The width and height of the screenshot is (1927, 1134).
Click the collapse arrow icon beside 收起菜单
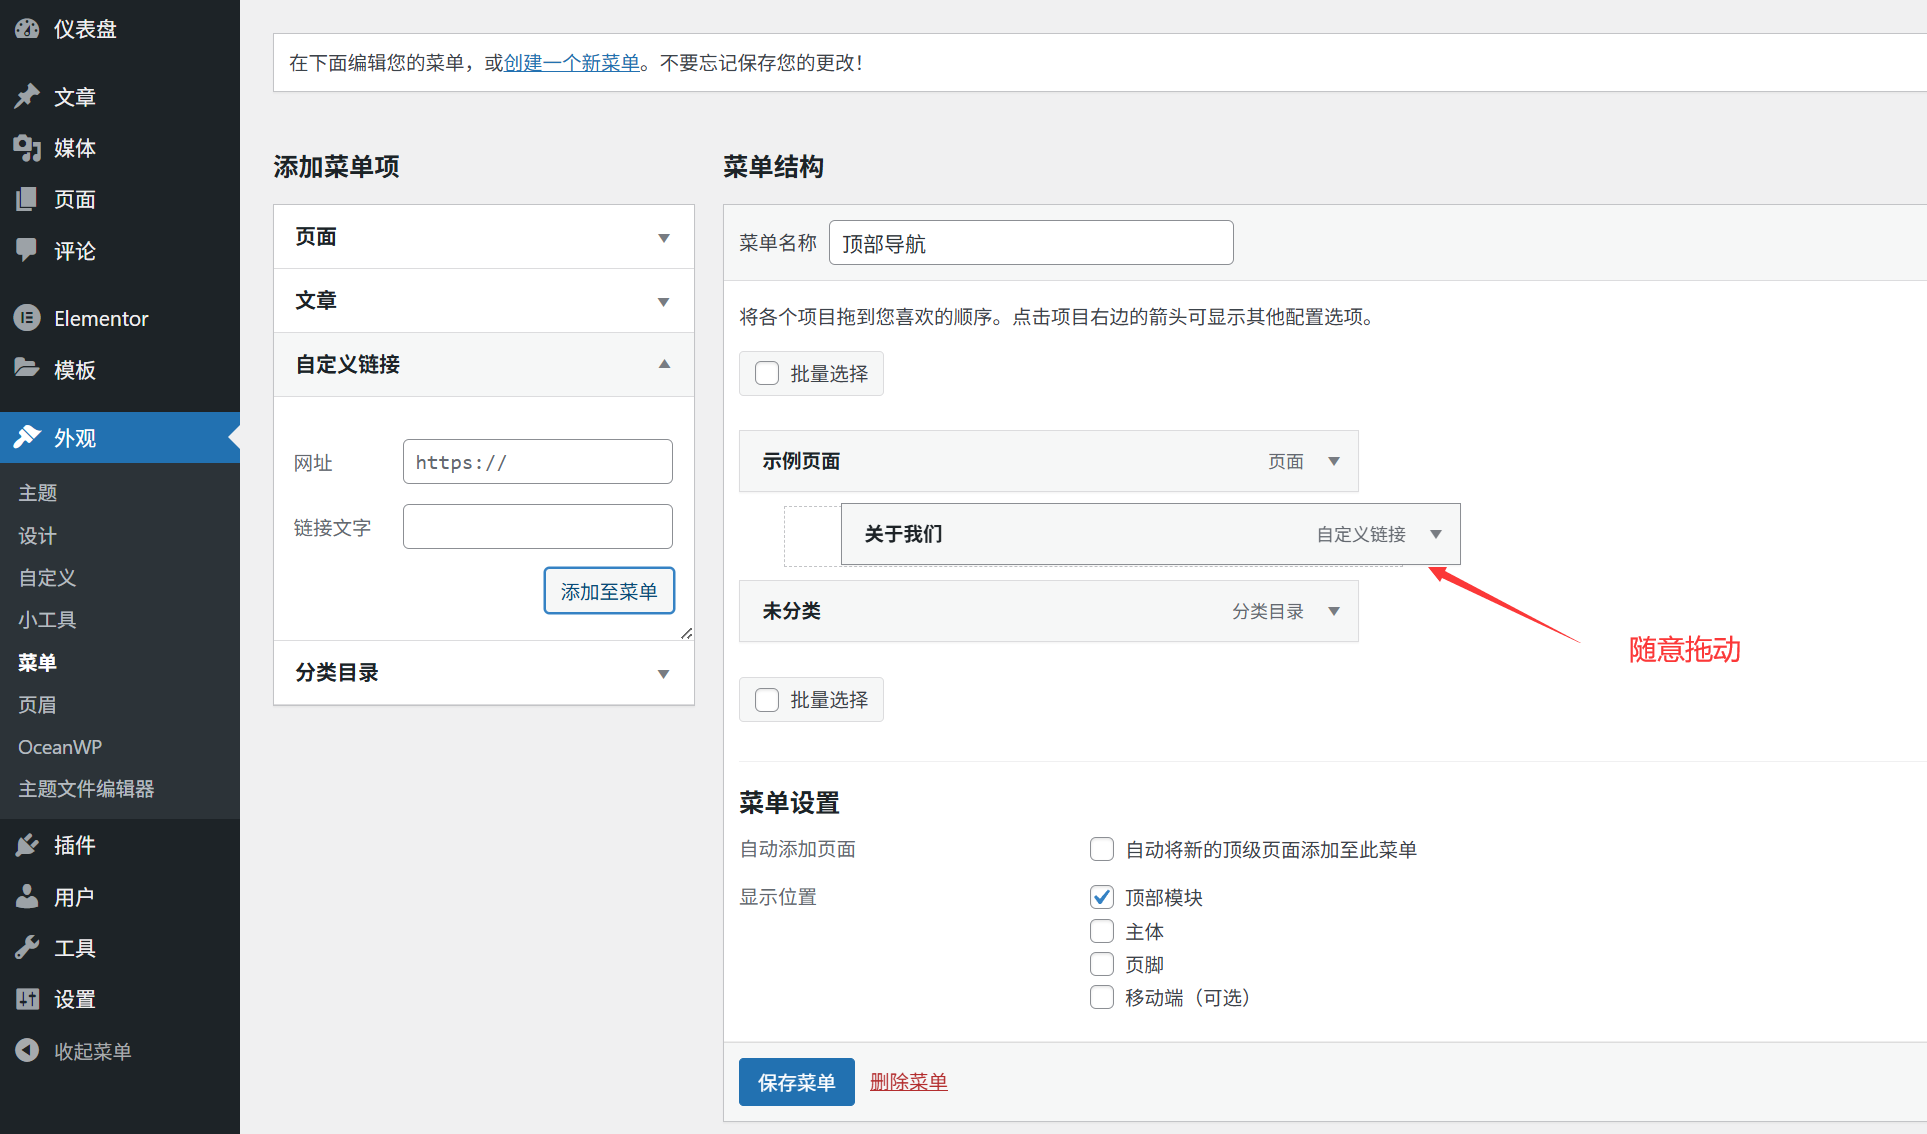[x=27, y=1050]
